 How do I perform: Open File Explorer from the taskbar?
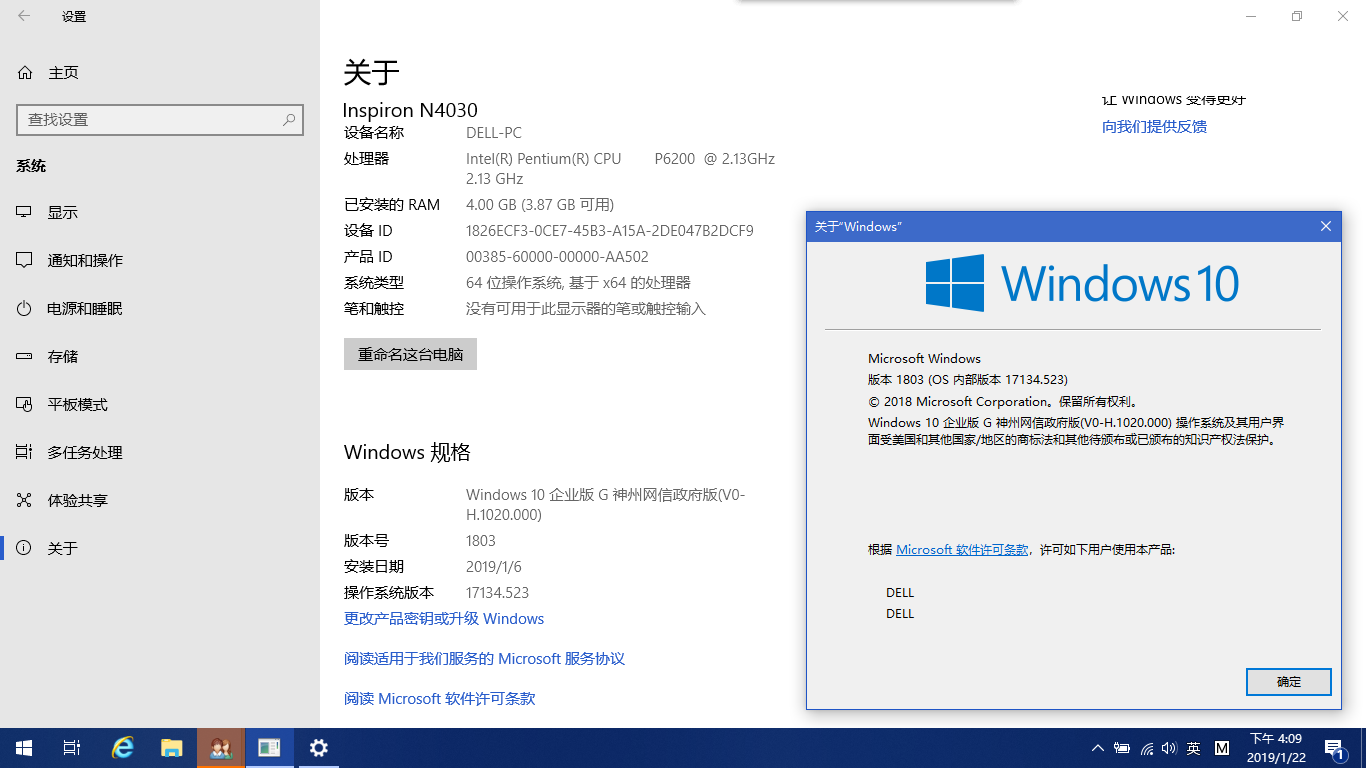[172, 748]
